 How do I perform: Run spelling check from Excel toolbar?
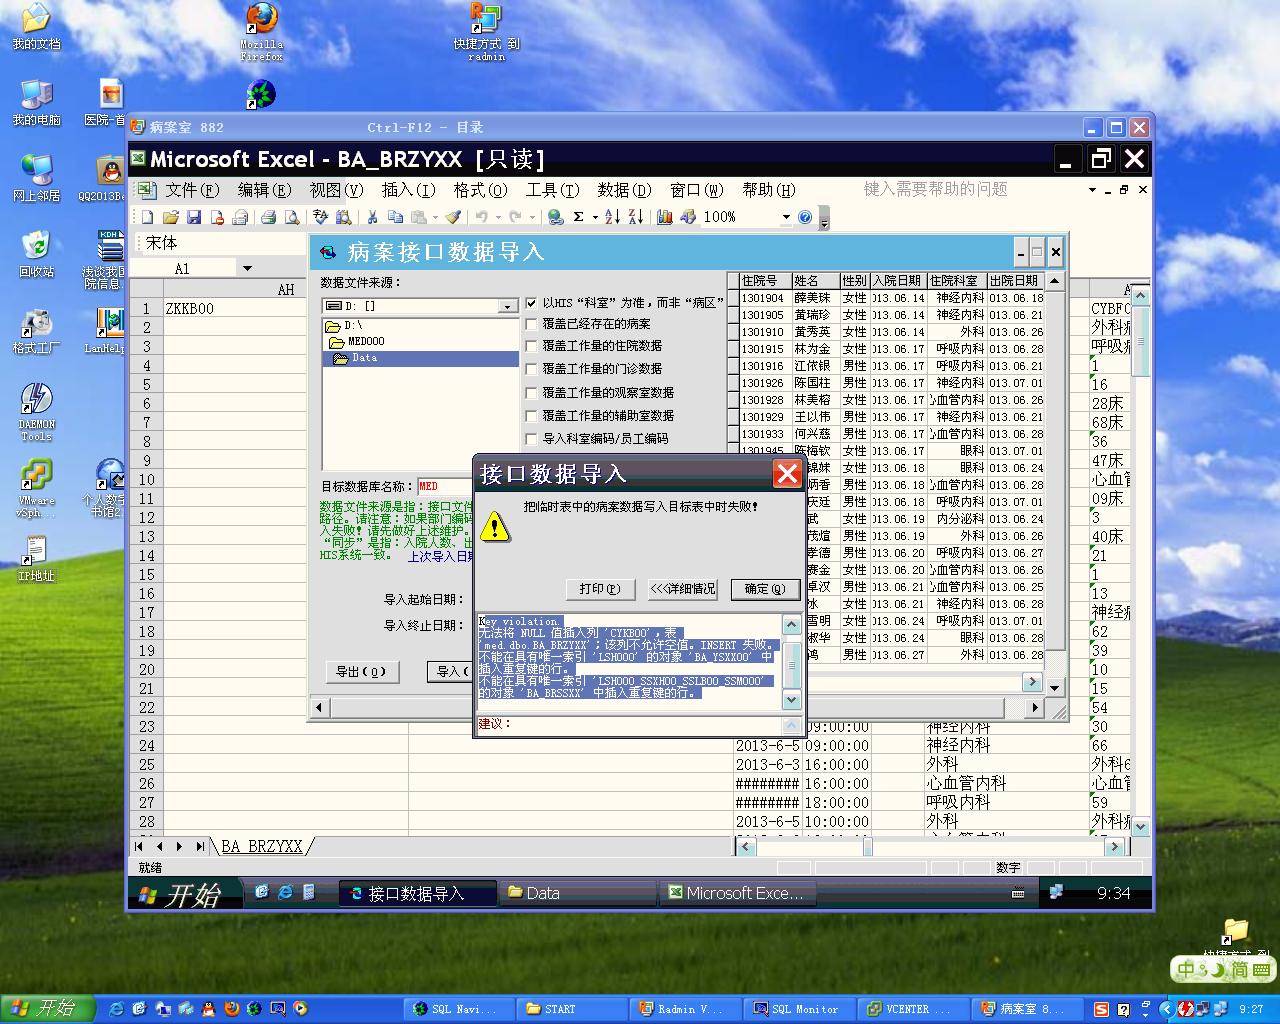pos(321,217)
